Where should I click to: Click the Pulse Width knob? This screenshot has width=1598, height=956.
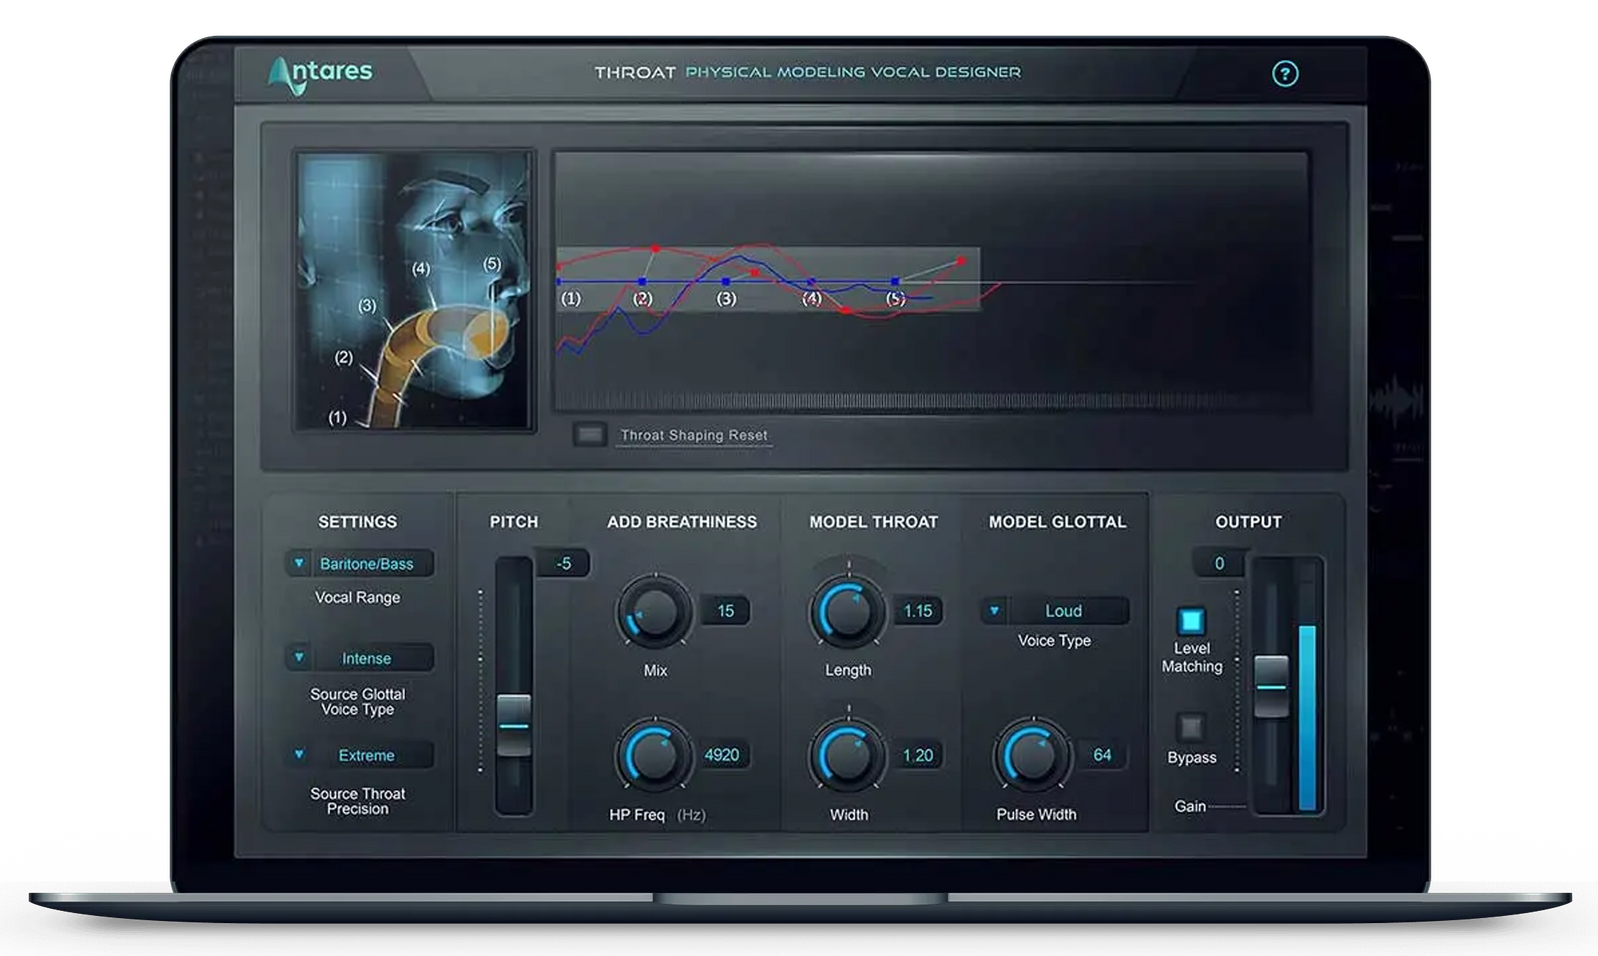click(x=1033, y=756)
